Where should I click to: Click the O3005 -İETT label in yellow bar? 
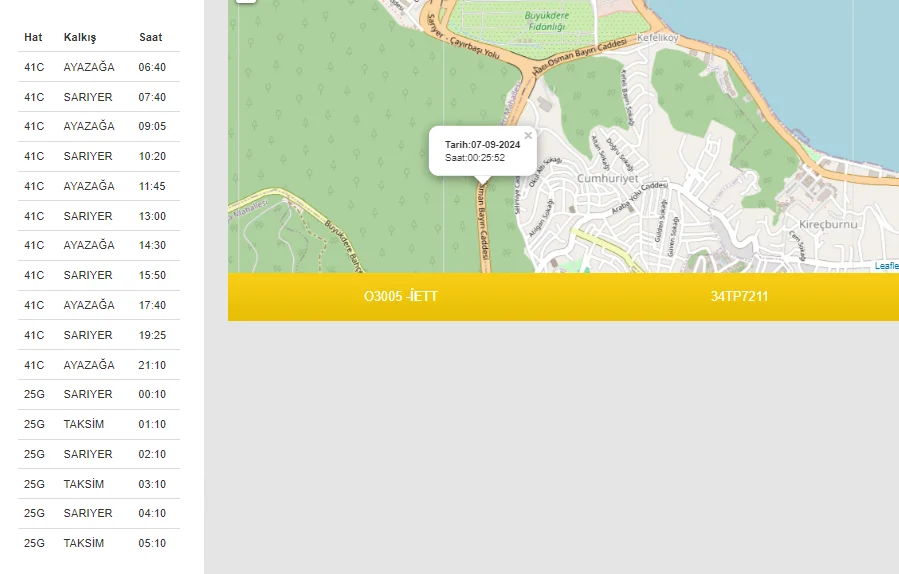400,297
